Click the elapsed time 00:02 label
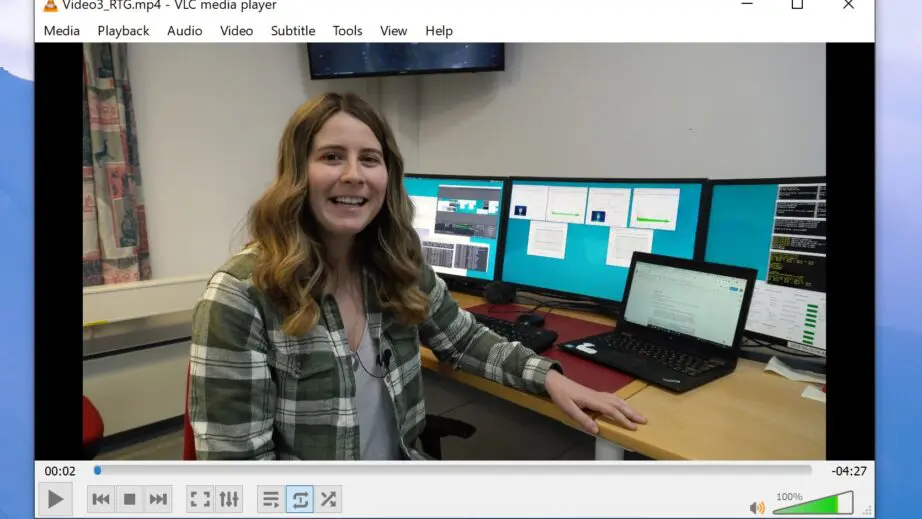This screenshot has width=922, height=519. 60,471
